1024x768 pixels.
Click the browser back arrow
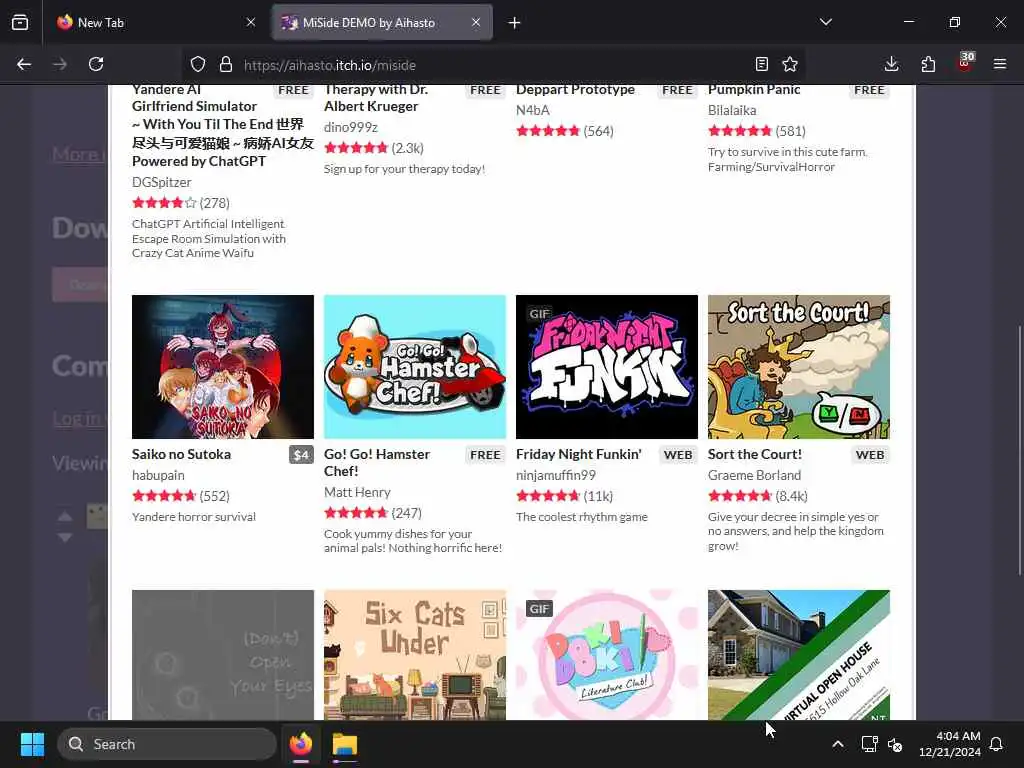pos(24,64)
